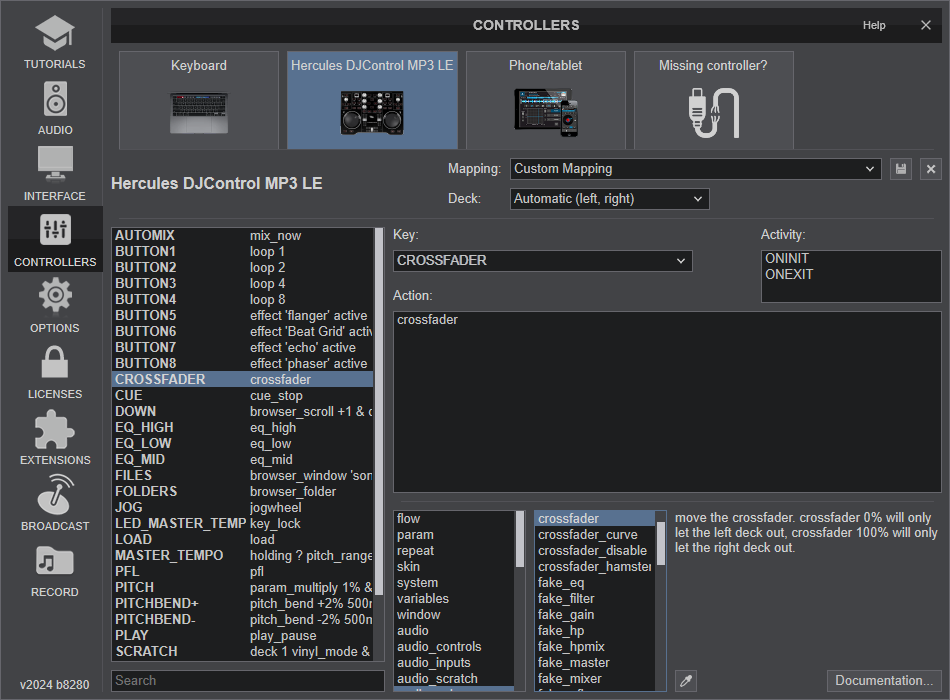This screenshot has width=950, height=700.
Task: Select crossfader in the action list
Action: point(594,519)
